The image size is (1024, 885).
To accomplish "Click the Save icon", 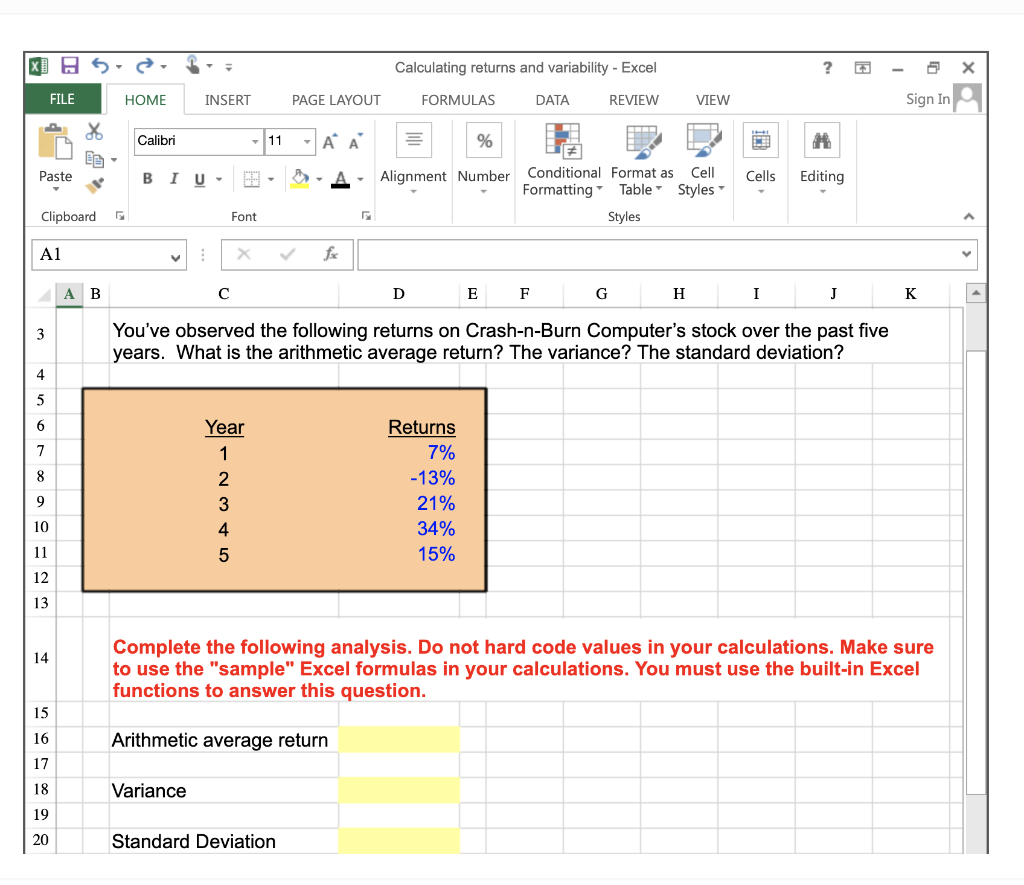I will 70,64.
